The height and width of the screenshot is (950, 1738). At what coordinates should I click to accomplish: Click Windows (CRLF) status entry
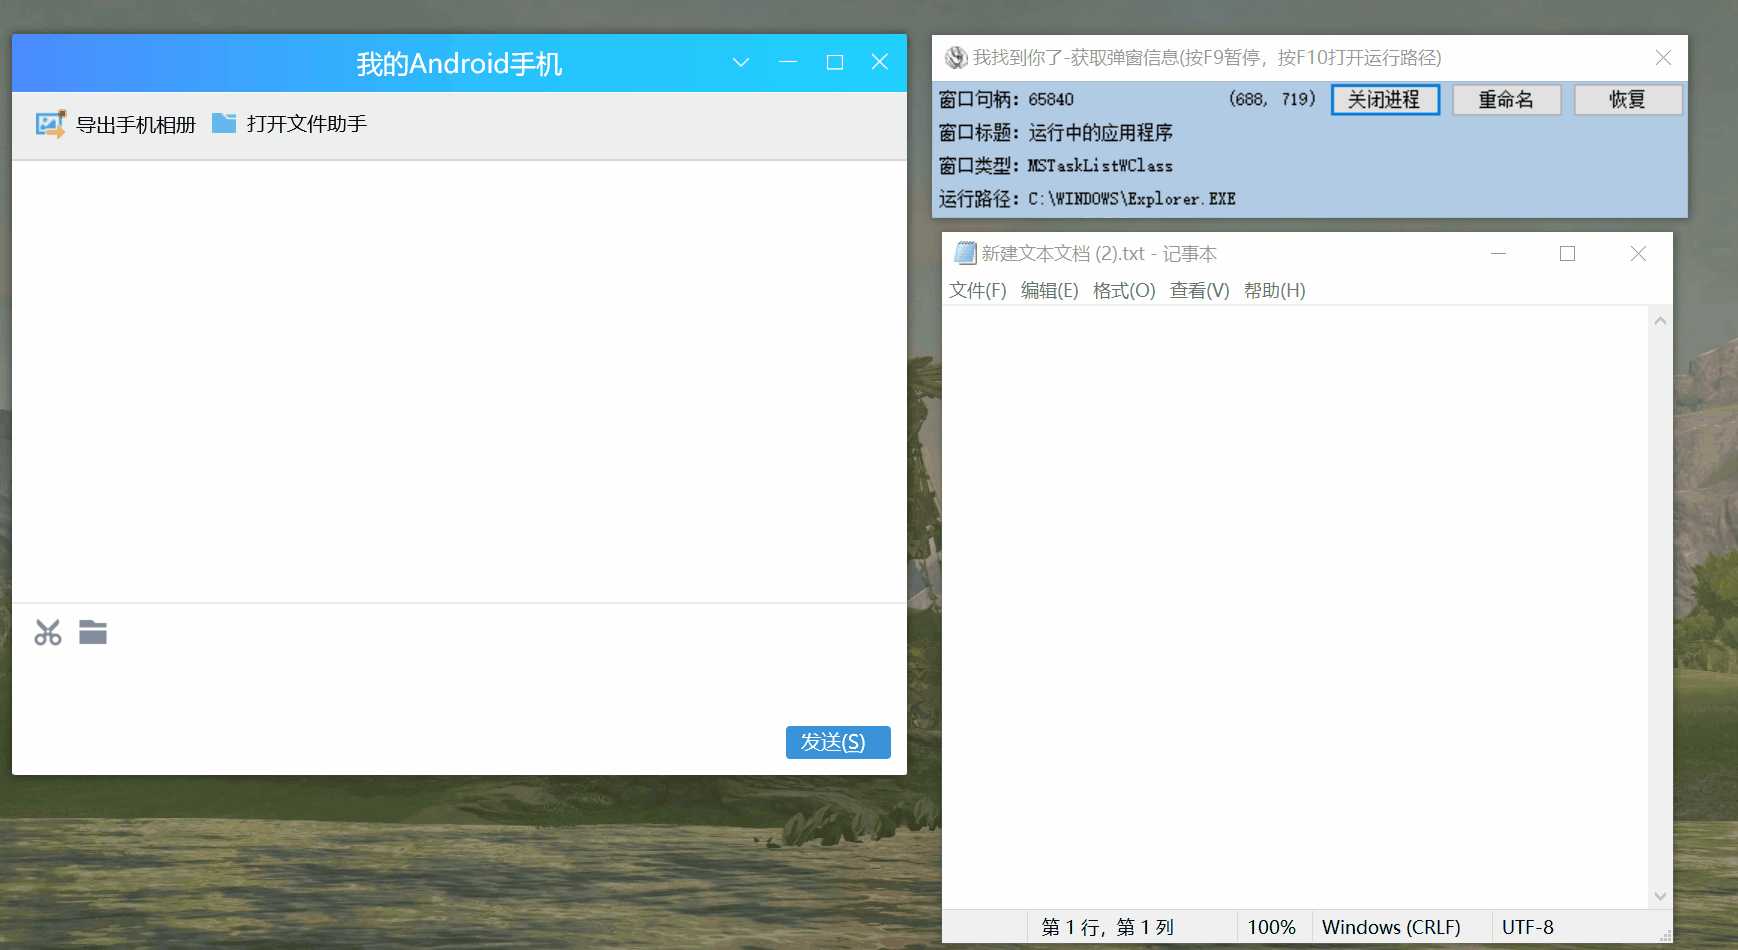coord(1391,928)
